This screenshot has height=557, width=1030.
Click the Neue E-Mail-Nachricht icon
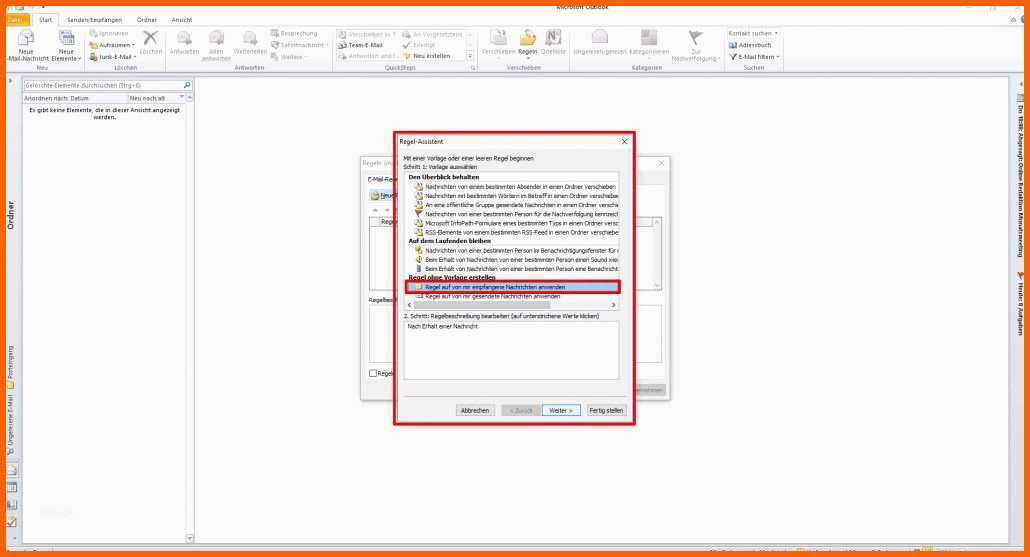click(26, 39)
